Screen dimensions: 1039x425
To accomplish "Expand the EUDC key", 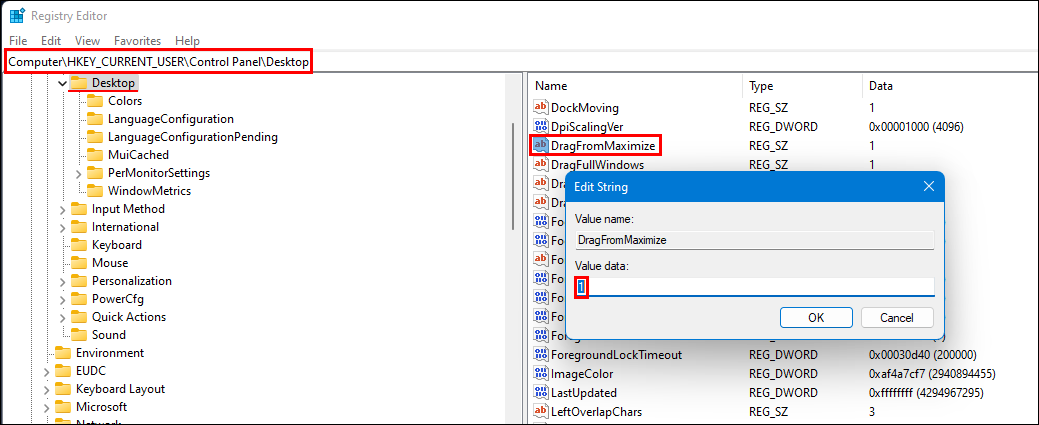I will [46, 371].
